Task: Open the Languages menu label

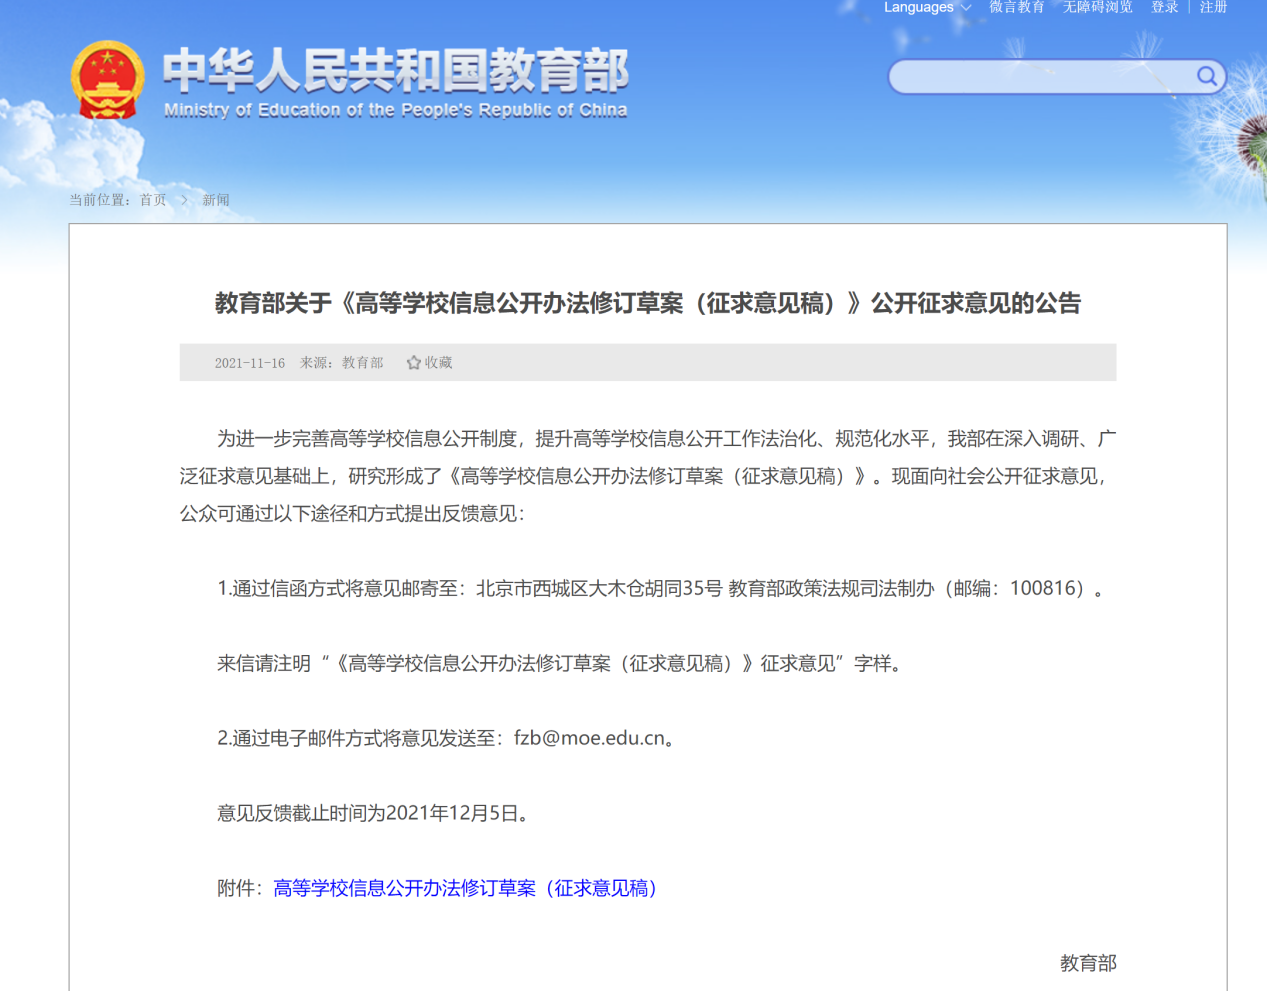Action: pyautogui.click(x=918, y=8)
